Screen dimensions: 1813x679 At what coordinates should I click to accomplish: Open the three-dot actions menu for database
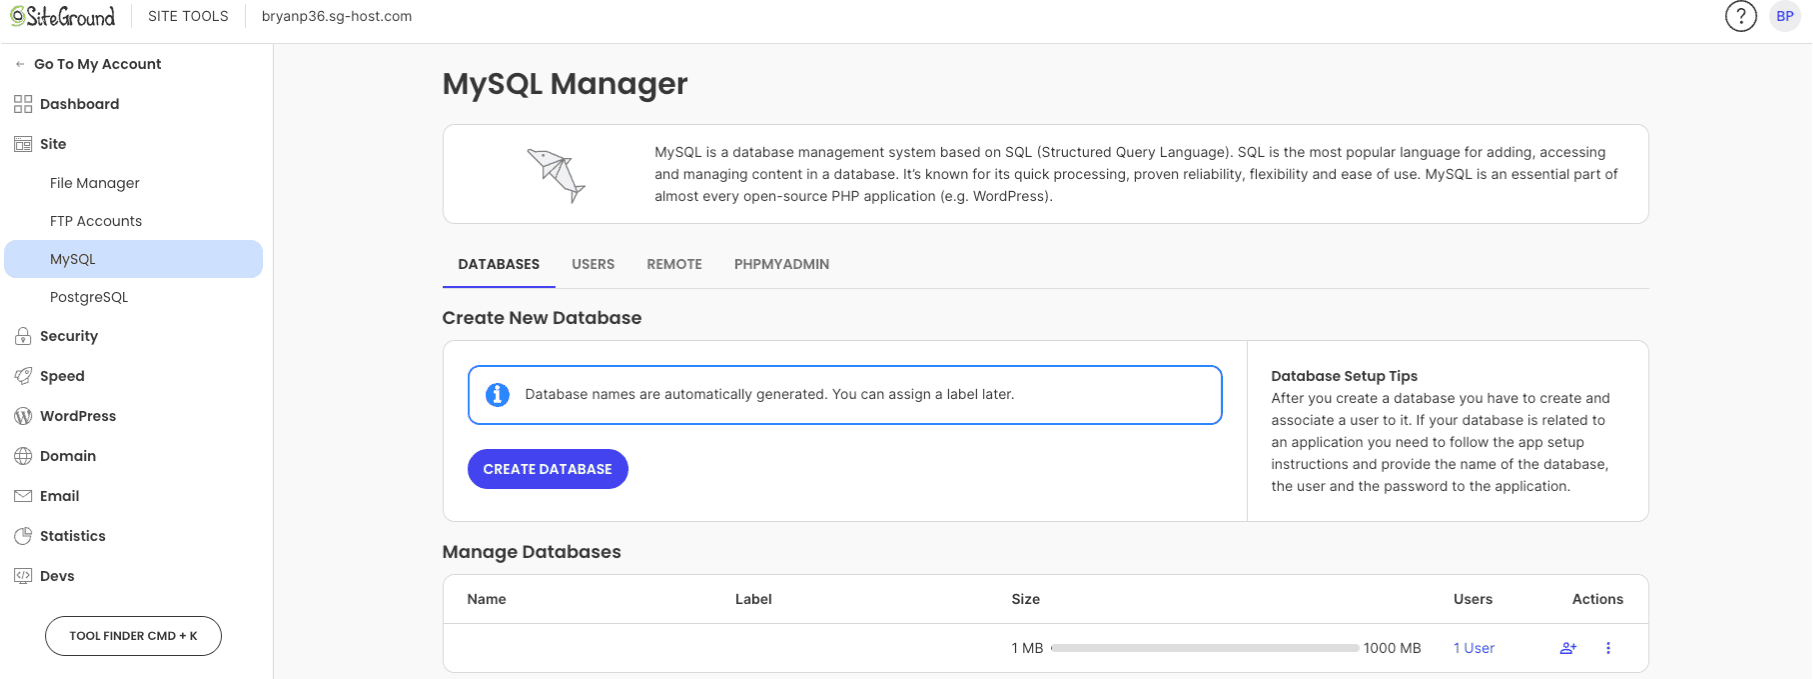pos(1608,648)
